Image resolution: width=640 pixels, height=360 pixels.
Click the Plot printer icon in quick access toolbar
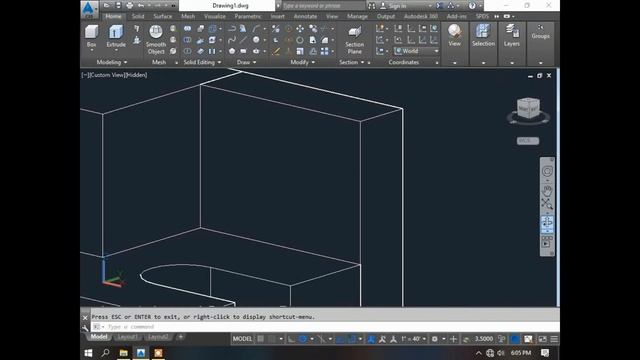point(130,5)
